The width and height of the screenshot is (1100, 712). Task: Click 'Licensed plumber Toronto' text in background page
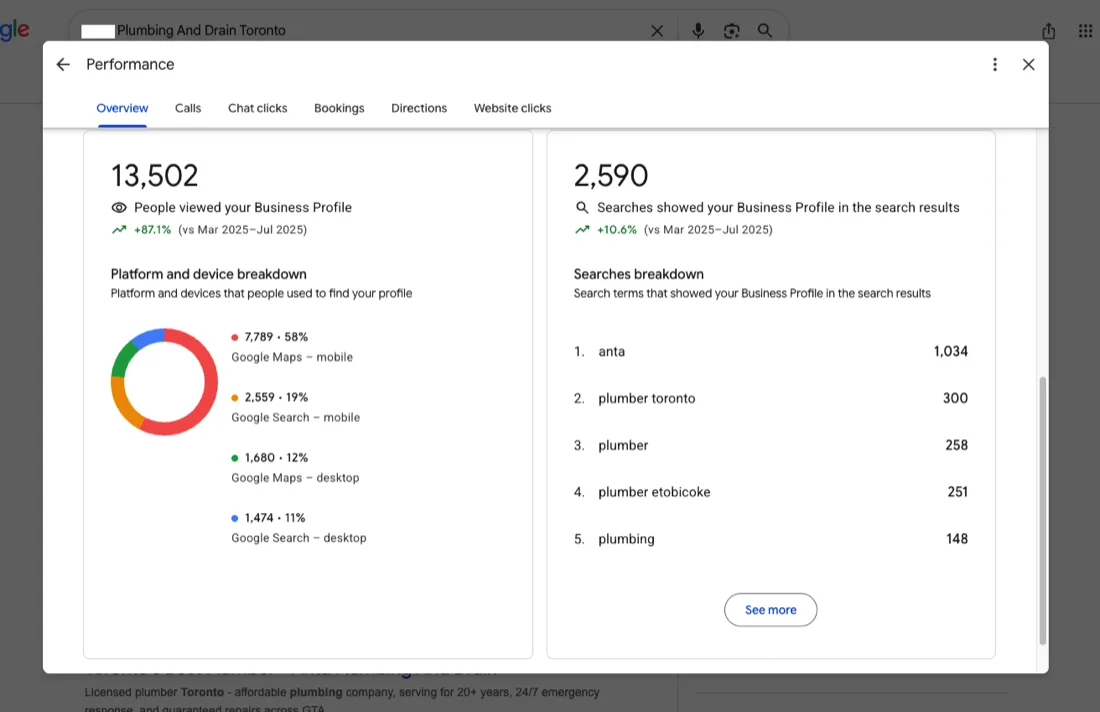tap(154, 692)
